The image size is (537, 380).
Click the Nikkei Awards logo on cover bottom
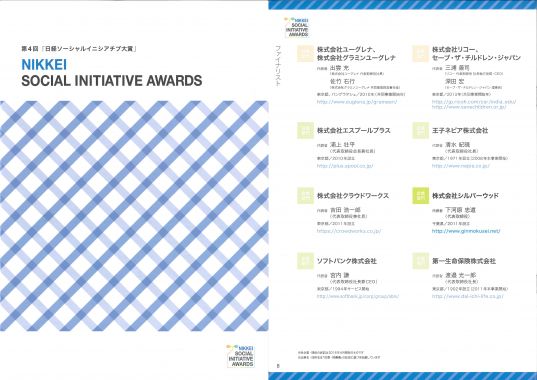[x=240, y=356]
